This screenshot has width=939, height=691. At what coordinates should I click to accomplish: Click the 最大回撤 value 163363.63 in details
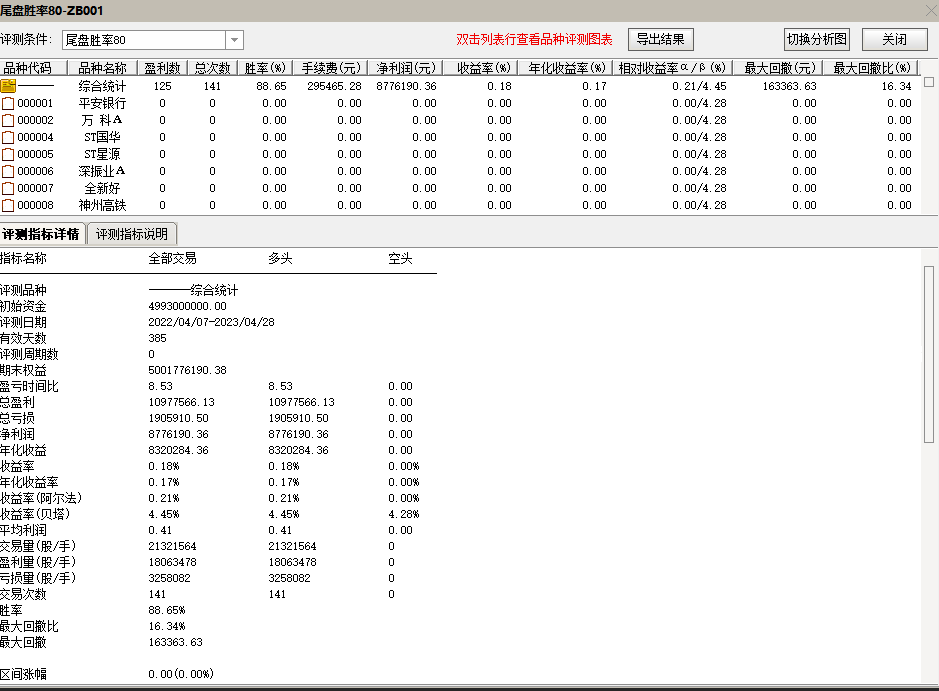pos(175,642)
